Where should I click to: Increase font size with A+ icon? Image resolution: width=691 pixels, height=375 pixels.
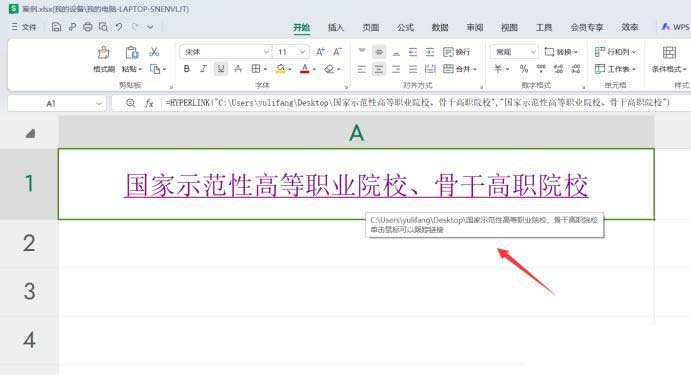point(320,52)
